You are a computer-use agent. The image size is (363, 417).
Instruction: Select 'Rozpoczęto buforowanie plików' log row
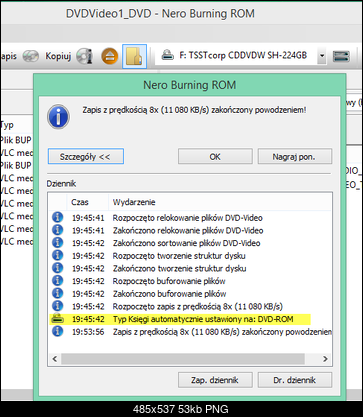(190, 281)
